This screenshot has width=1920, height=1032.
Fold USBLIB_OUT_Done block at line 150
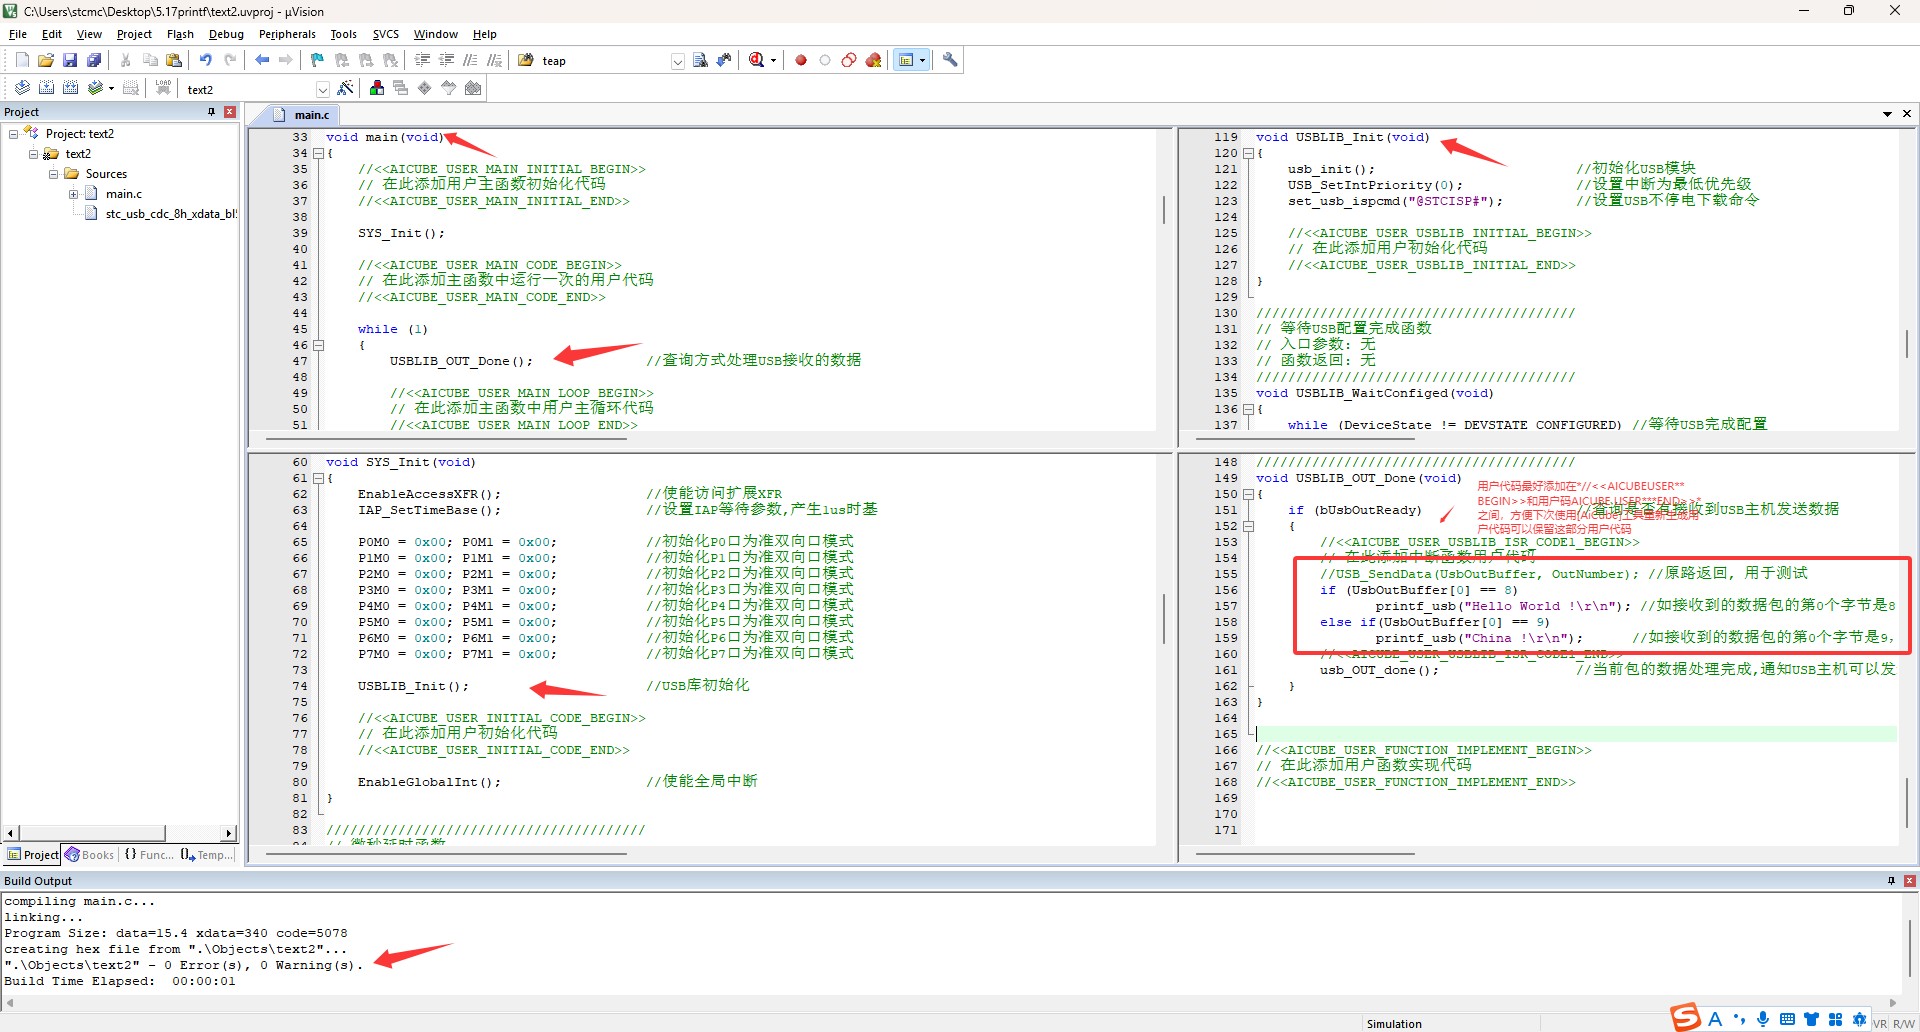pyautogui.click(x=1248, y=494)
